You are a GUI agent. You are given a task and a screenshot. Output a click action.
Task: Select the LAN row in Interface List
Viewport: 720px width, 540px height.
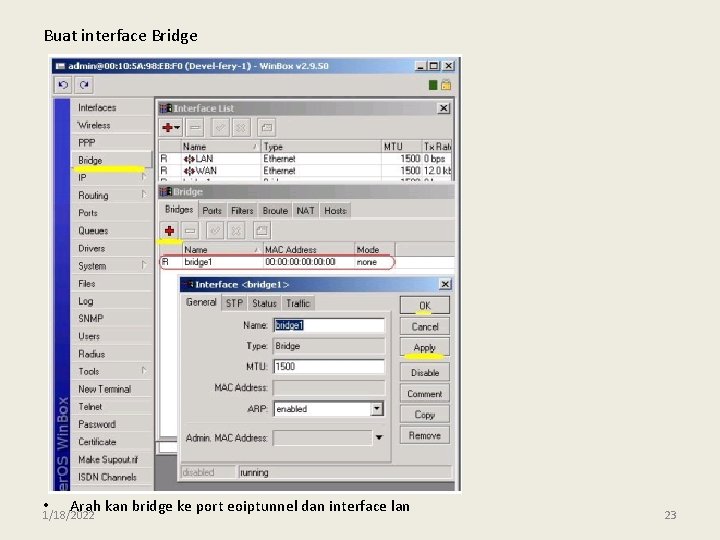pyautogui.click(x=305, y=158)
